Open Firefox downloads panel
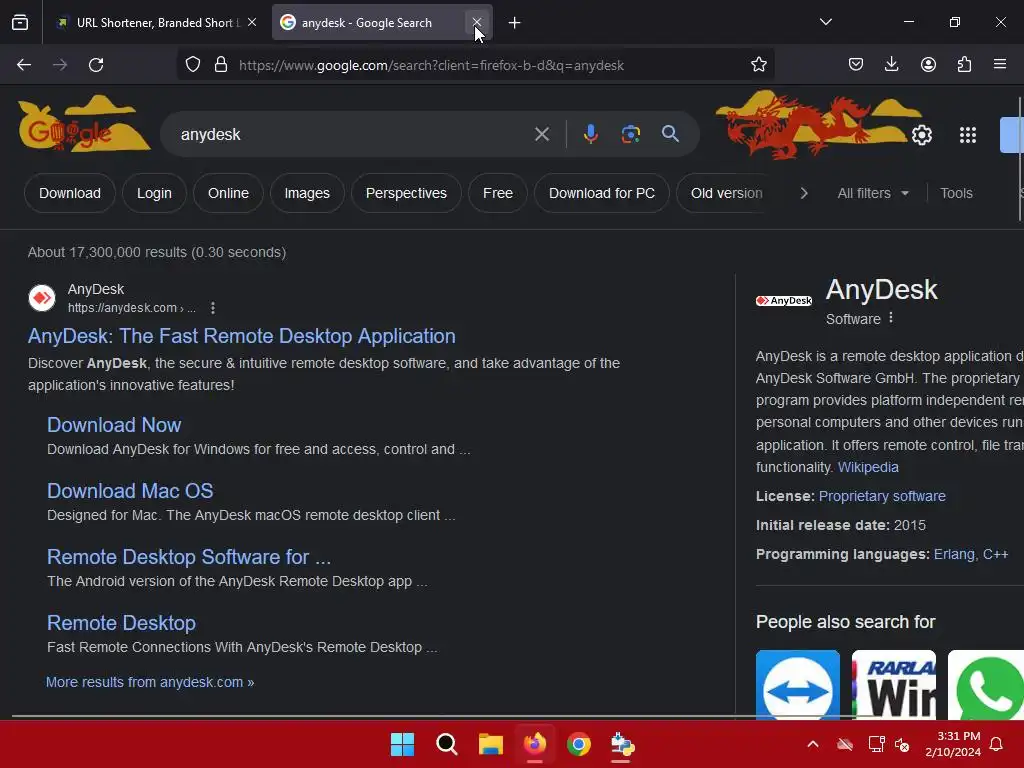Image resolution: width=1024 pixels, height=768 pixels. click(891, 64)
